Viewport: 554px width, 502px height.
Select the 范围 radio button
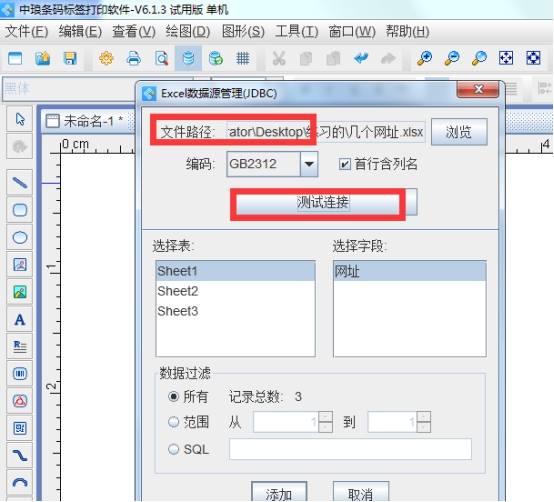coord(173,422)
